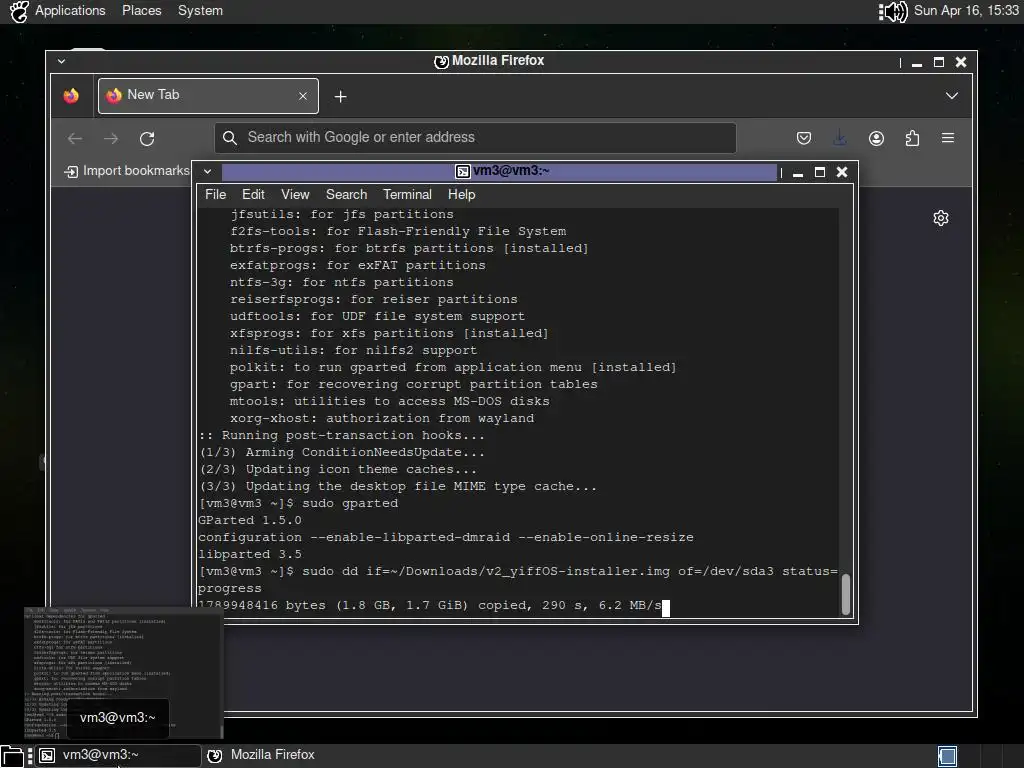Select the New Tab tab in Firefox
Image resolution: width=1024 pixels, height=768 pixels.
click(208, 96)
